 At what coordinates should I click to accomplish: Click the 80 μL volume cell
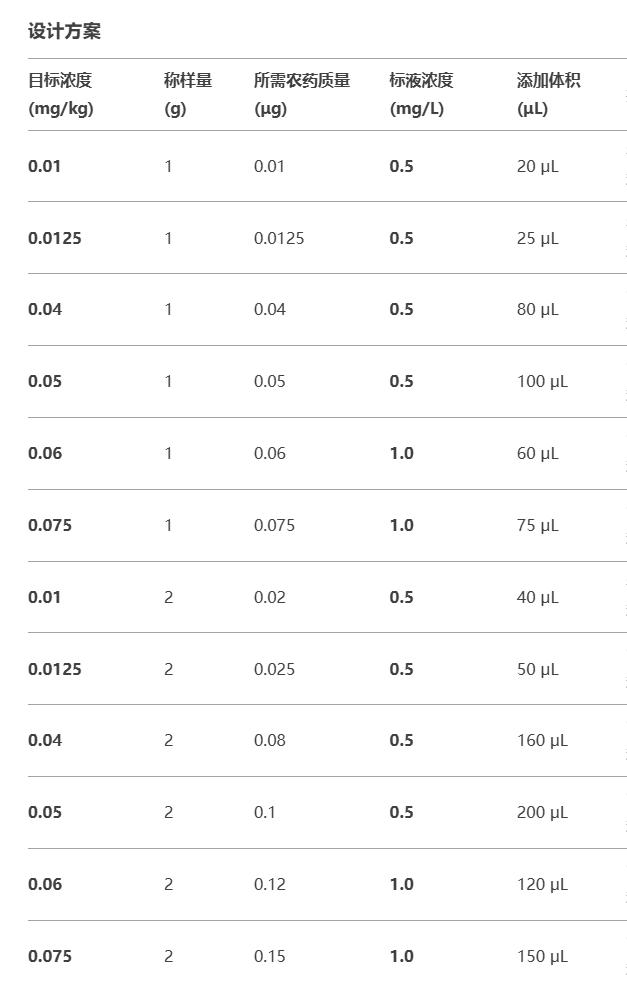537,310
